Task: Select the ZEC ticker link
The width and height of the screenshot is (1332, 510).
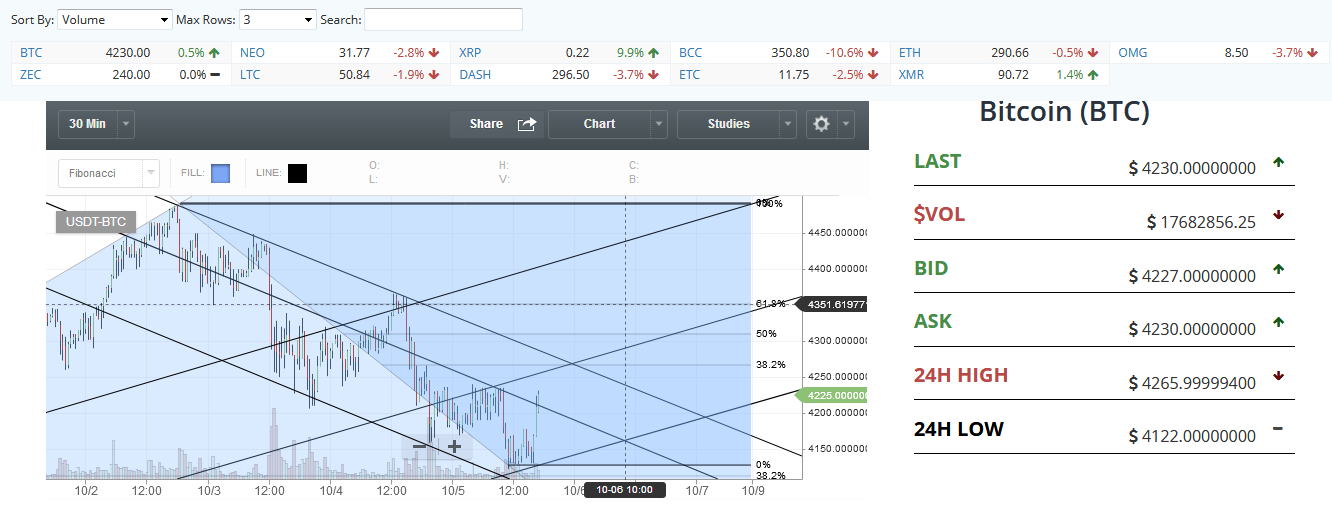Action: pos(31,75)
